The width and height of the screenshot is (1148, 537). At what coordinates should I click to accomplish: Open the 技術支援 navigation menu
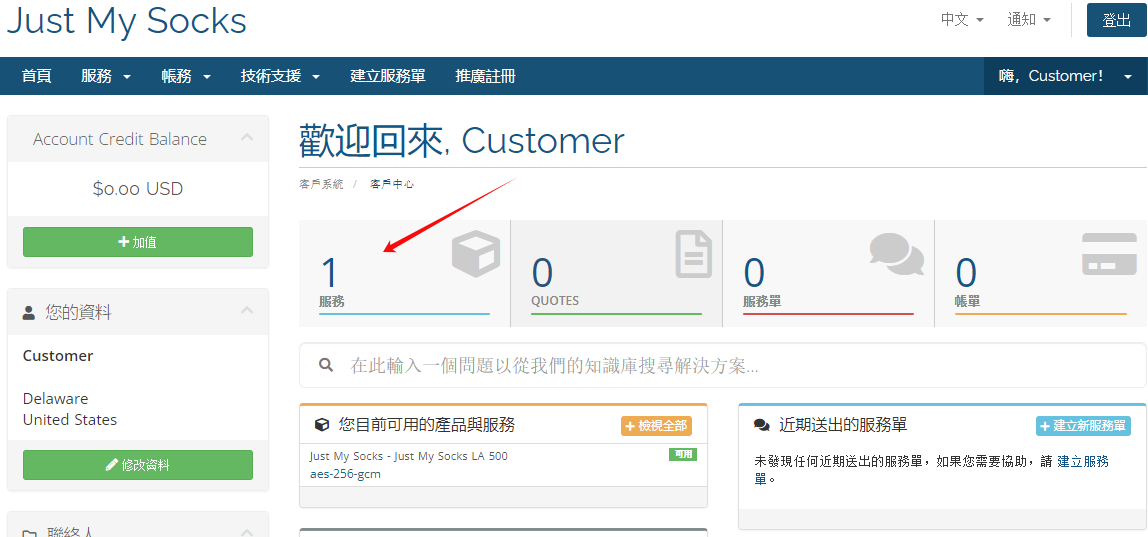[280, 76]
